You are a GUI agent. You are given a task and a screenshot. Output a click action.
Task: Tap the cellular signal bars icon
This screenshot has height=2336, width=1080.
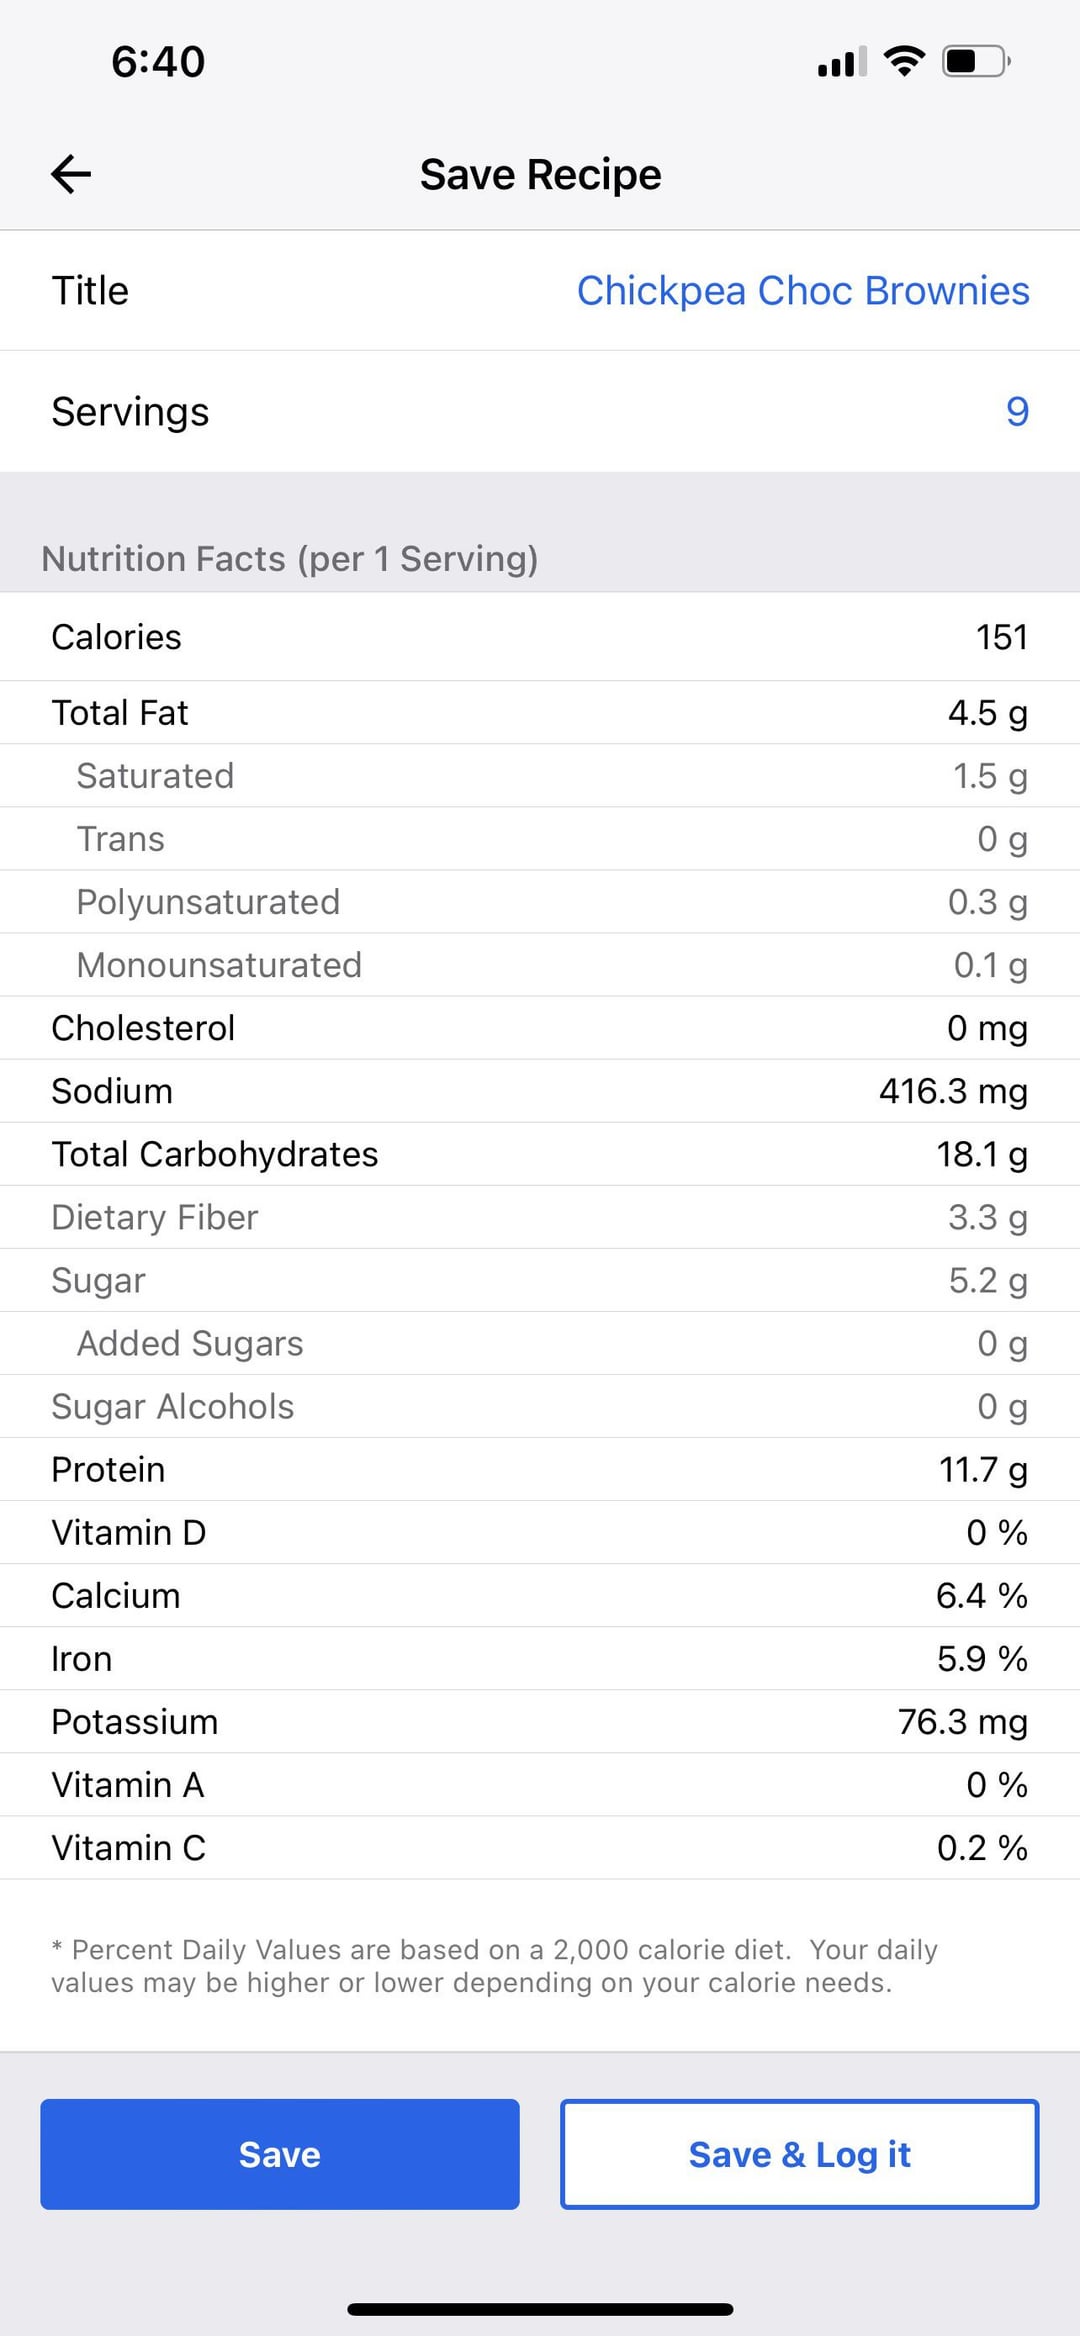(x=842, y=62)
